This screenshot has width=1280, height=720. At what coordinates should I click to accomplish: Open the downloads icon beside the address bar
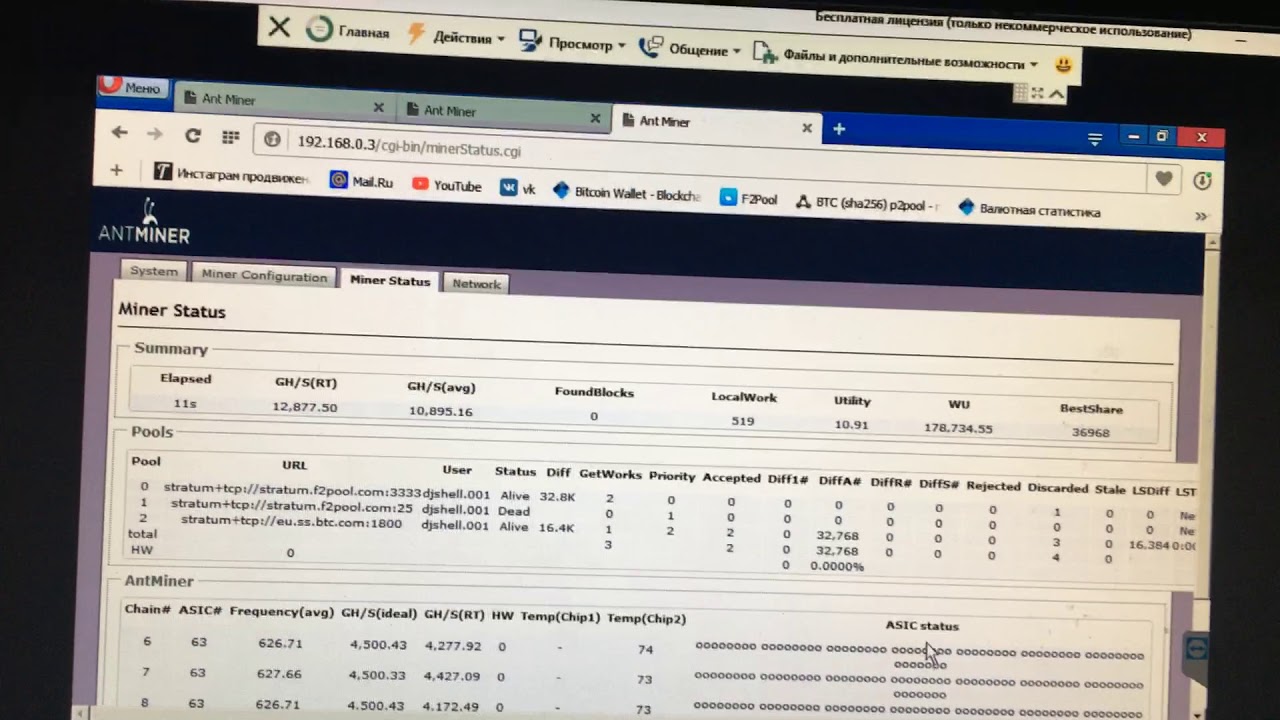pos(1202,181)
